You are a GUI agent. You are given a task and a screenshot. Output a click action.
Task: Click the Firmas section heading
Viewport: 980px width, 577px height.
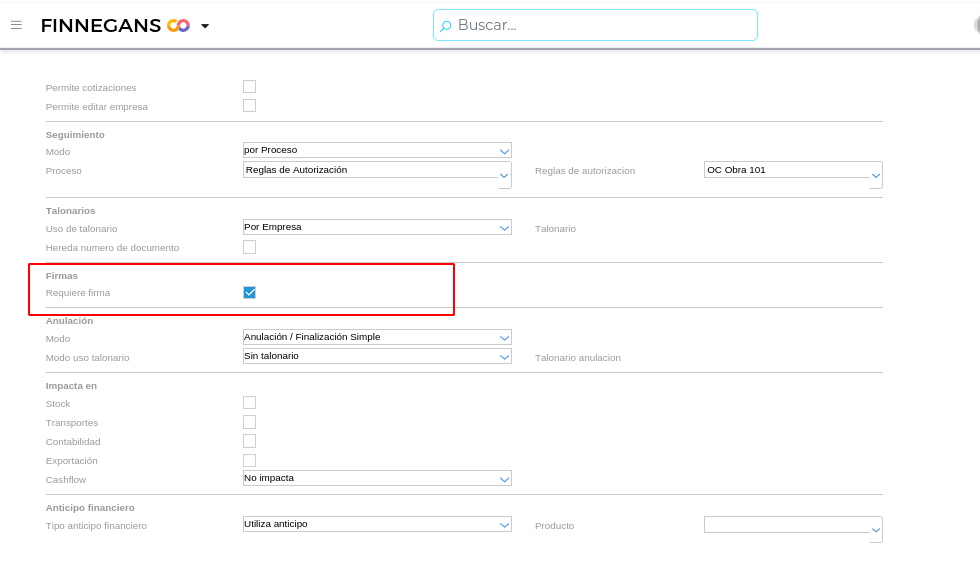coord(62,276)
